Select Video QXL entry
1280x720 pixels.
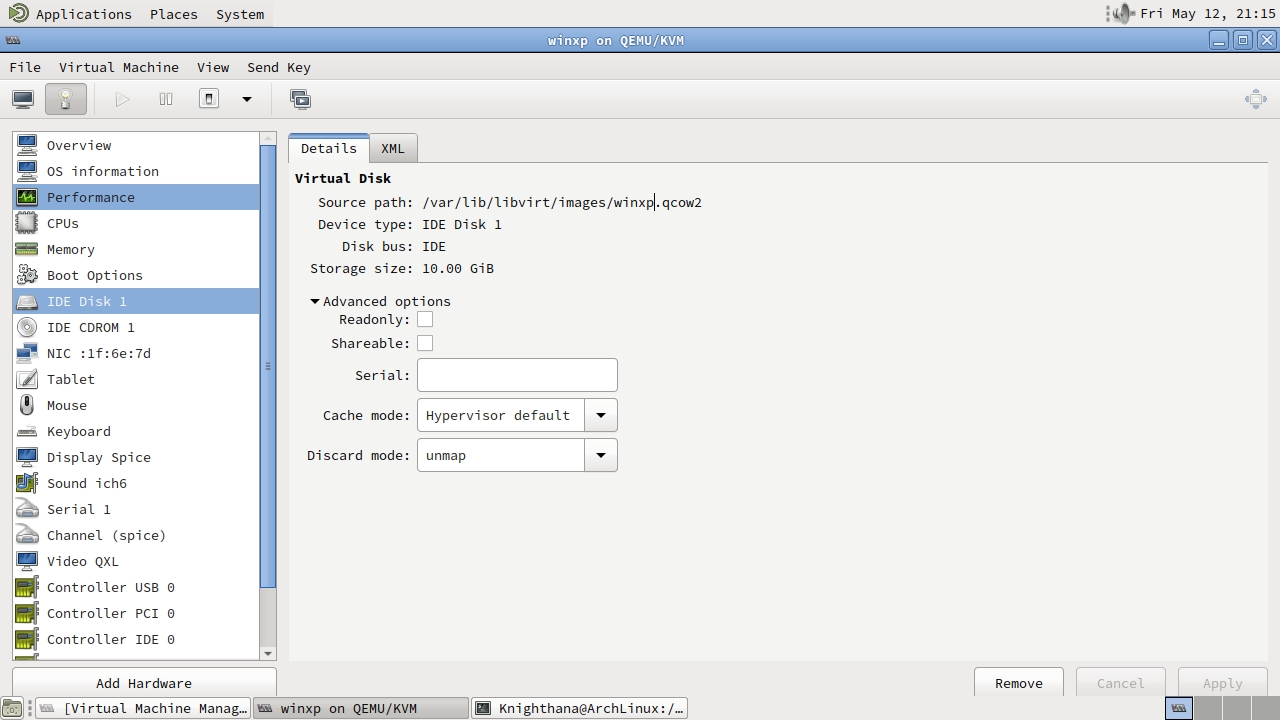click(136, 561)
